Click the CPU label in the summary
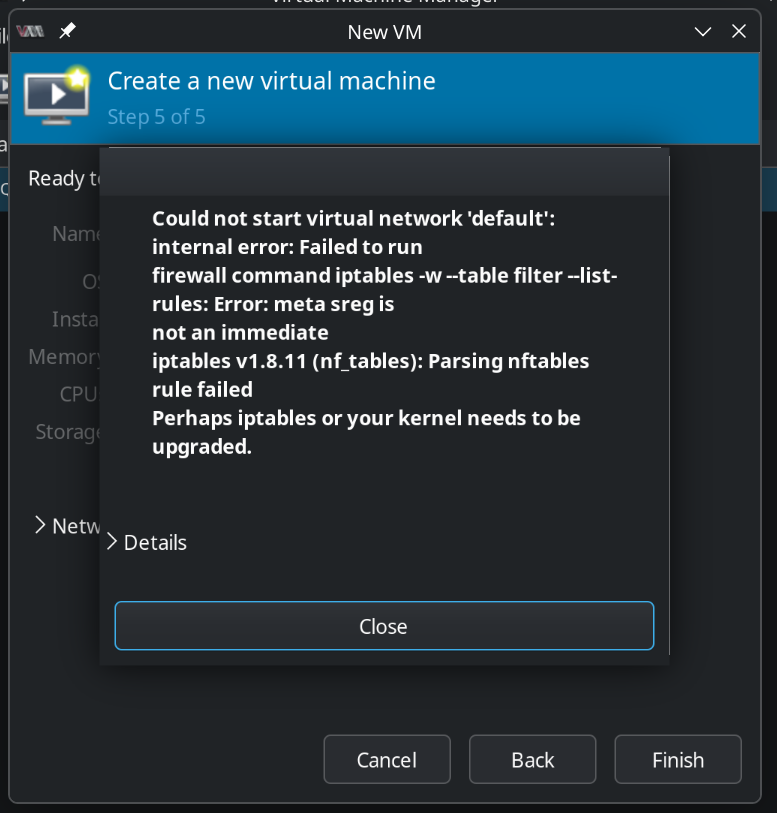This screenshot has width=777, height=813. pos(78,394)
